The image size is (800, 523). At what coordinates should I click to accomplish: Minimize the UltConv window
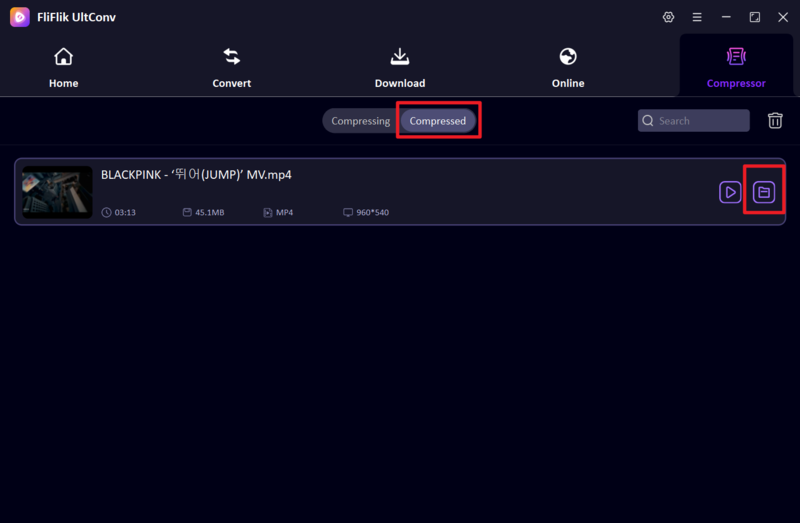tap(726, 17)
